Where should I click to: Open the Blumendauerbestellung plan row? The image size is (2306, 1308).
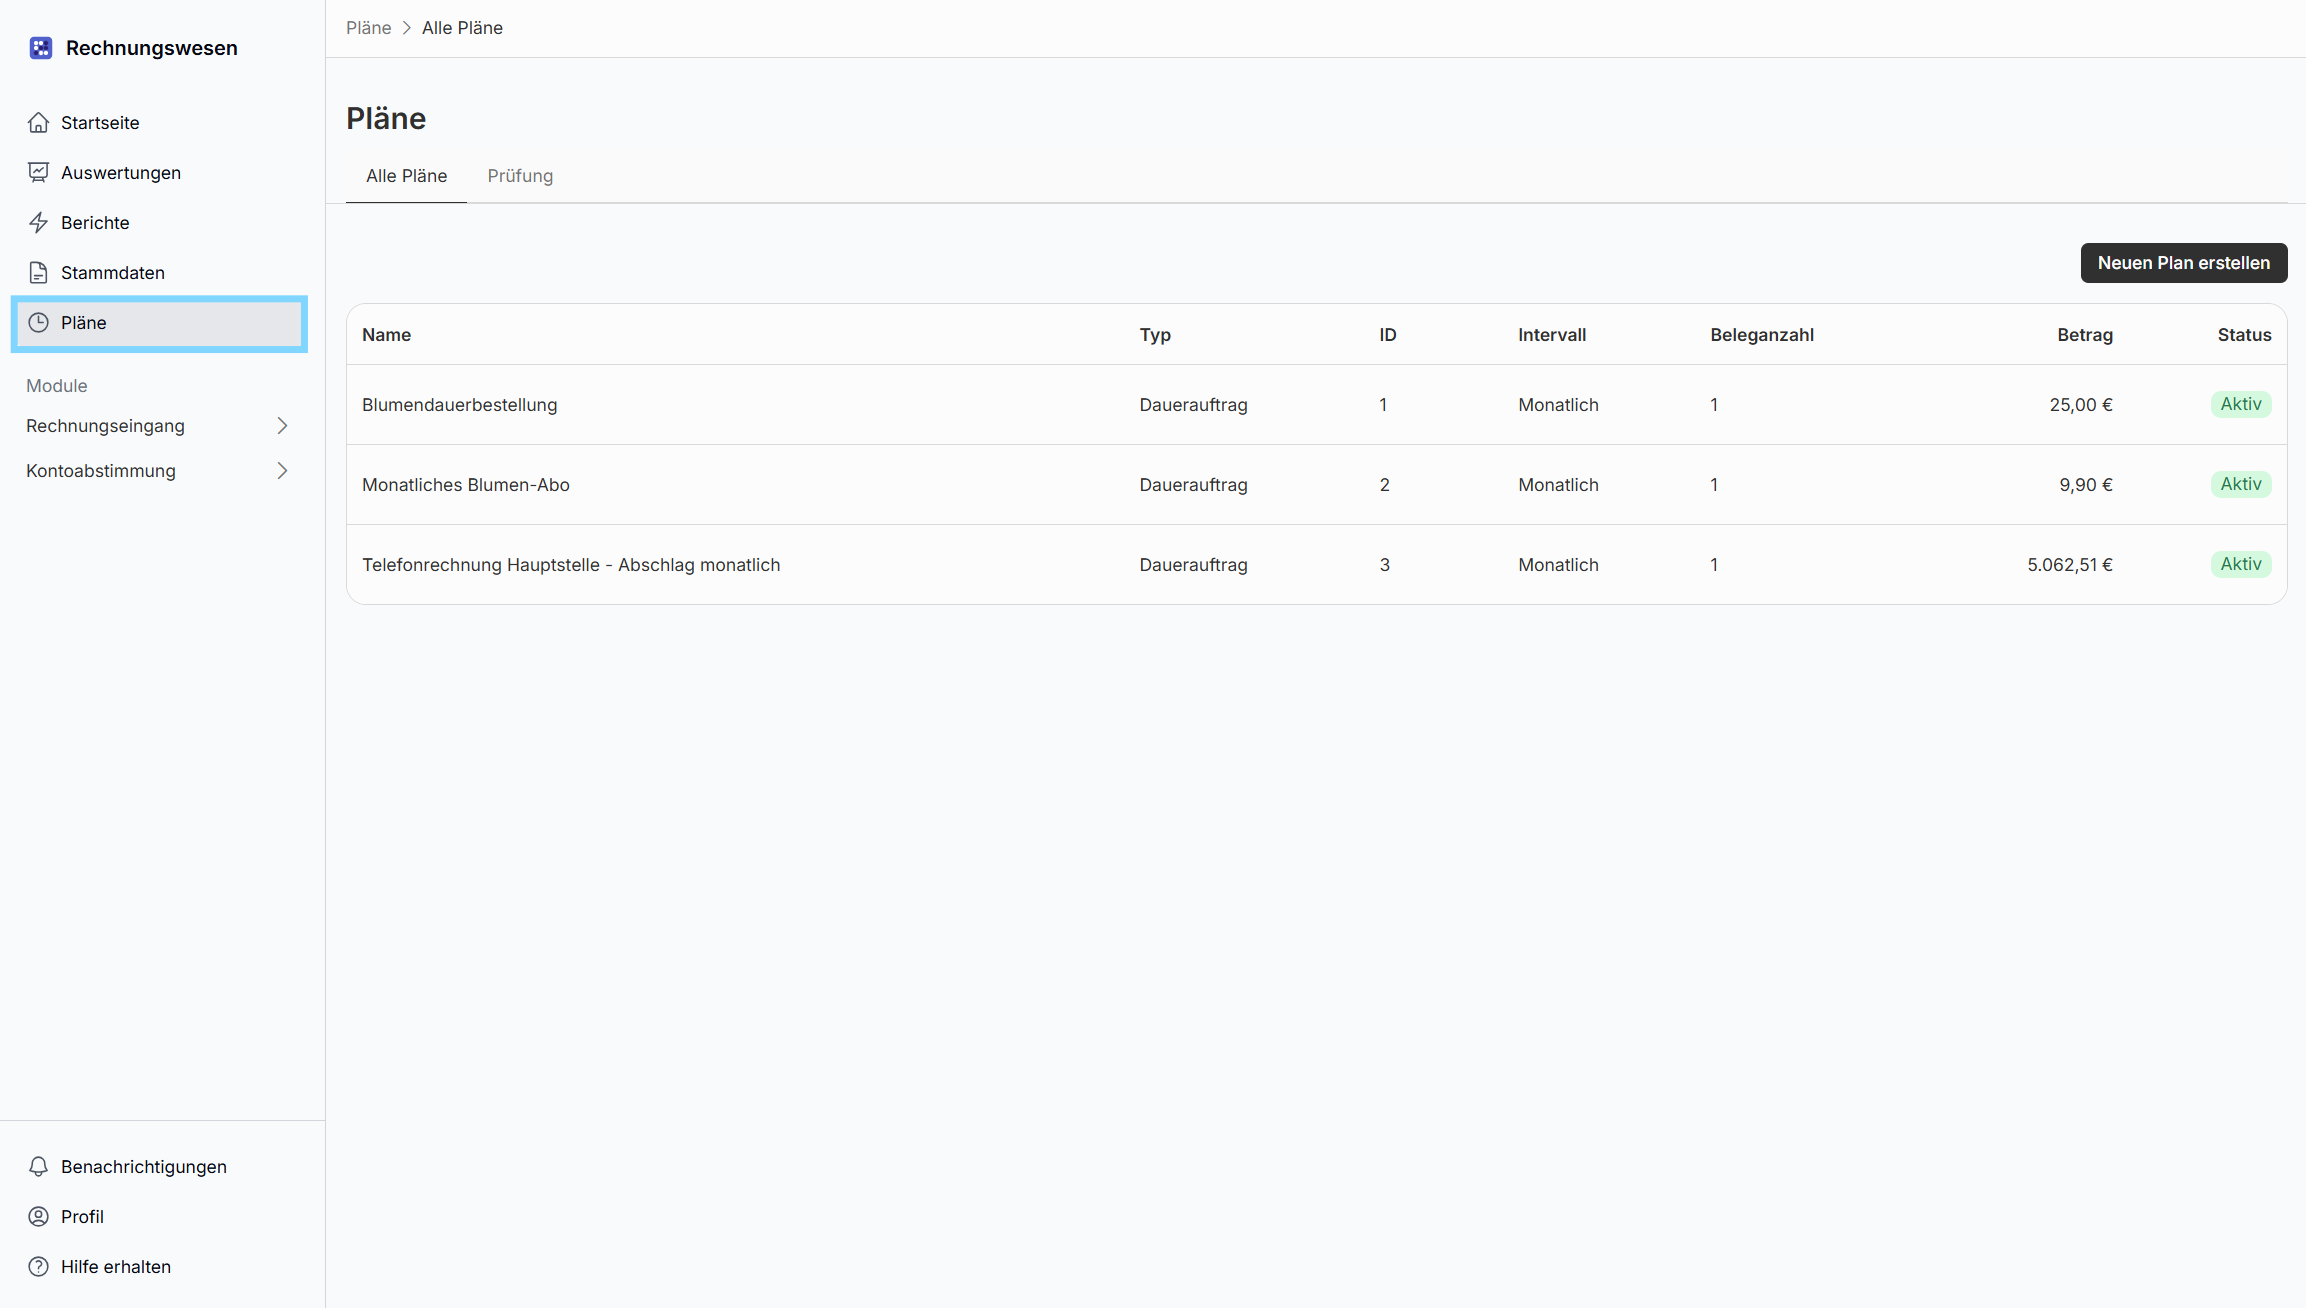(459, 405)
